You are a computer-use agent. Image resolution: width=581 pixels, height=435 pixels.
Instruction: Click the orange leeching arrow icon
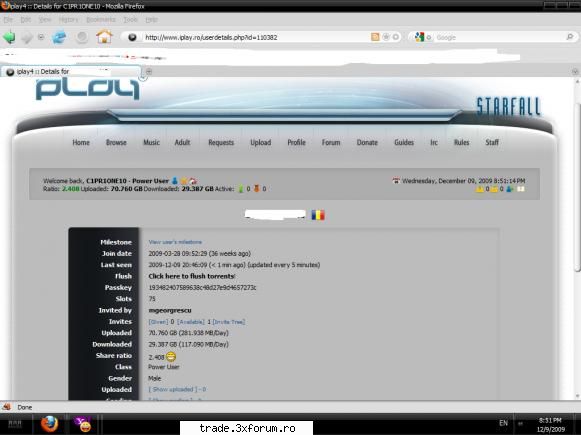pos(256,189)
